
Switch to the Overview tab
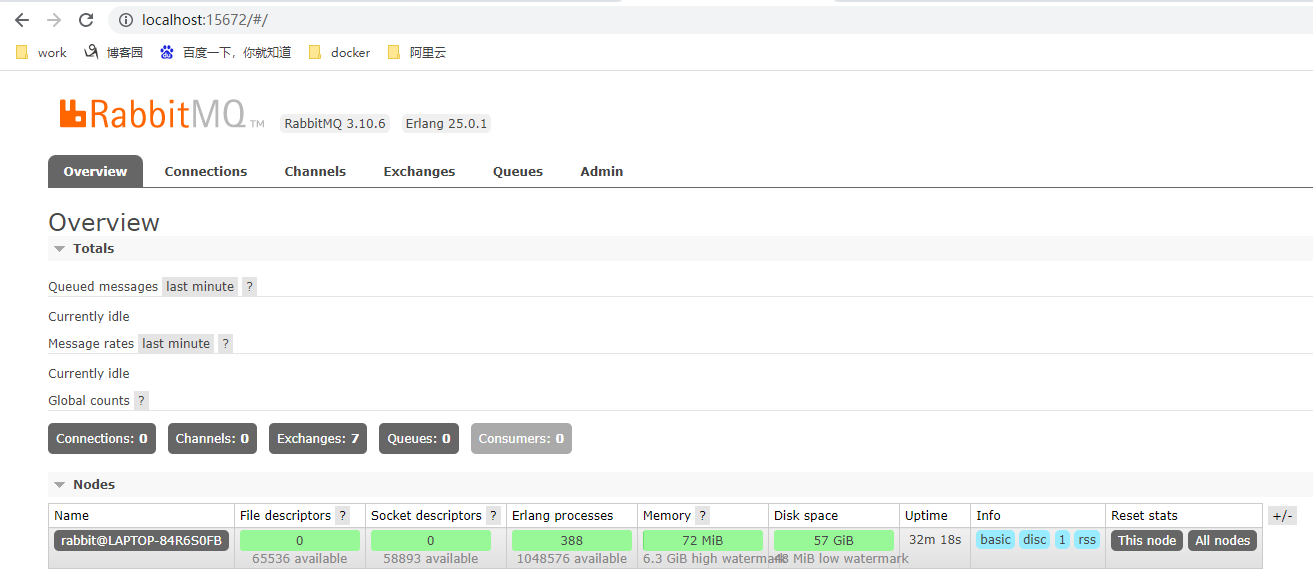(x=95, y=171)
